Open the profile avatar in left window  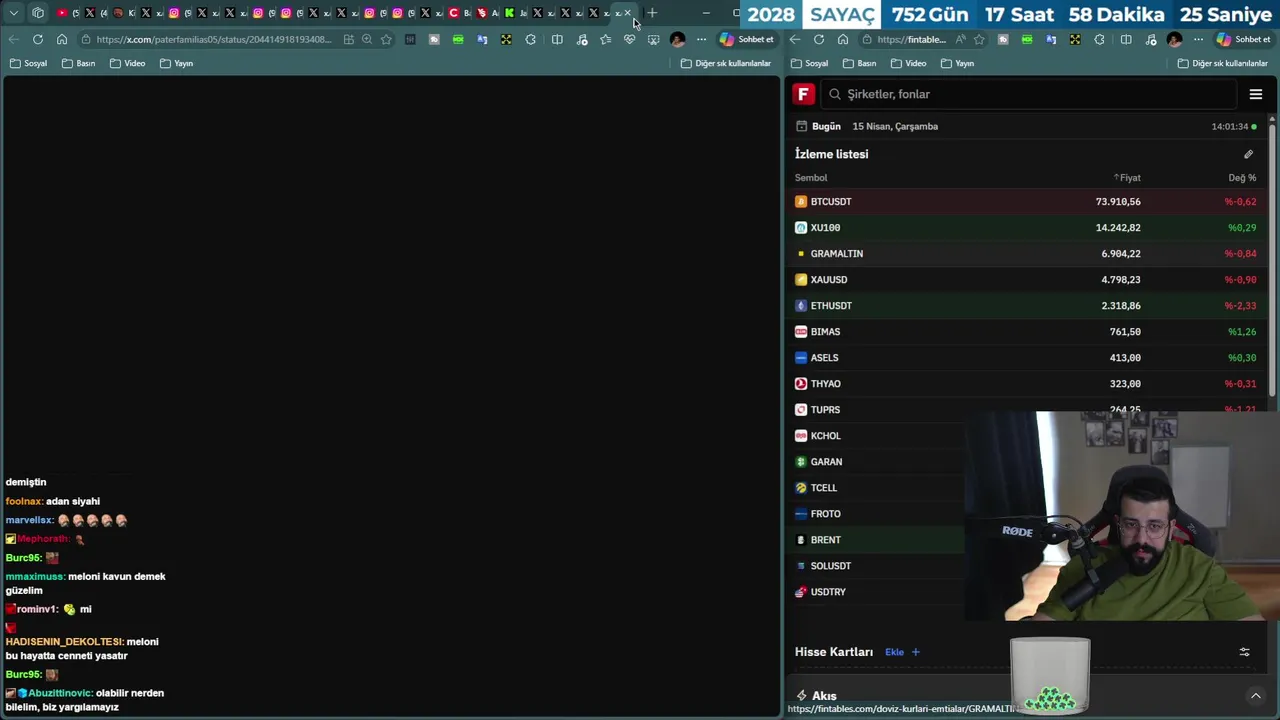[677, 39]
